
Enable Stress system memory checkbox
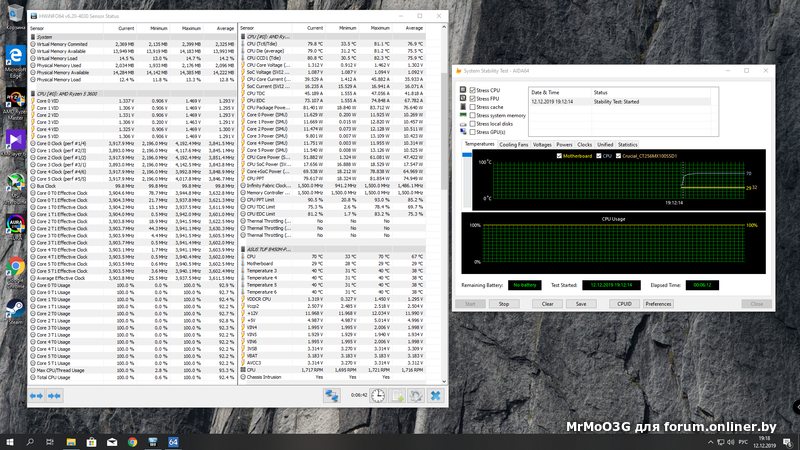473,115
